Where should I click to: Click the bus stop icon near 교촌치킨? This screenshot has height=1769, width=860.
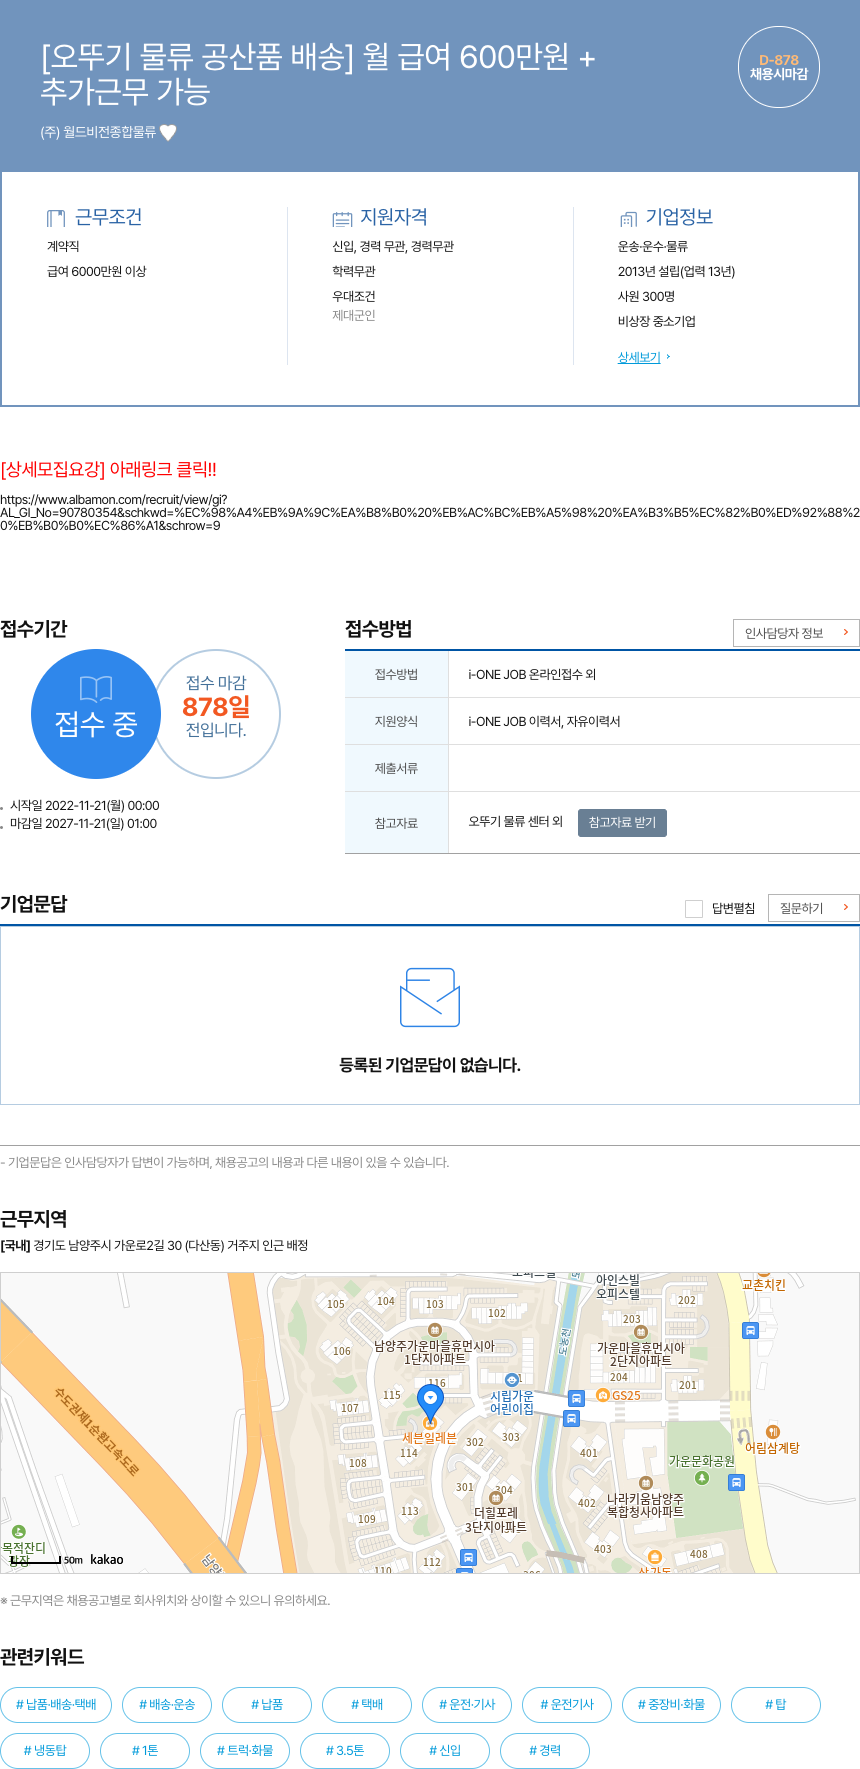[x=750, y=1330]
